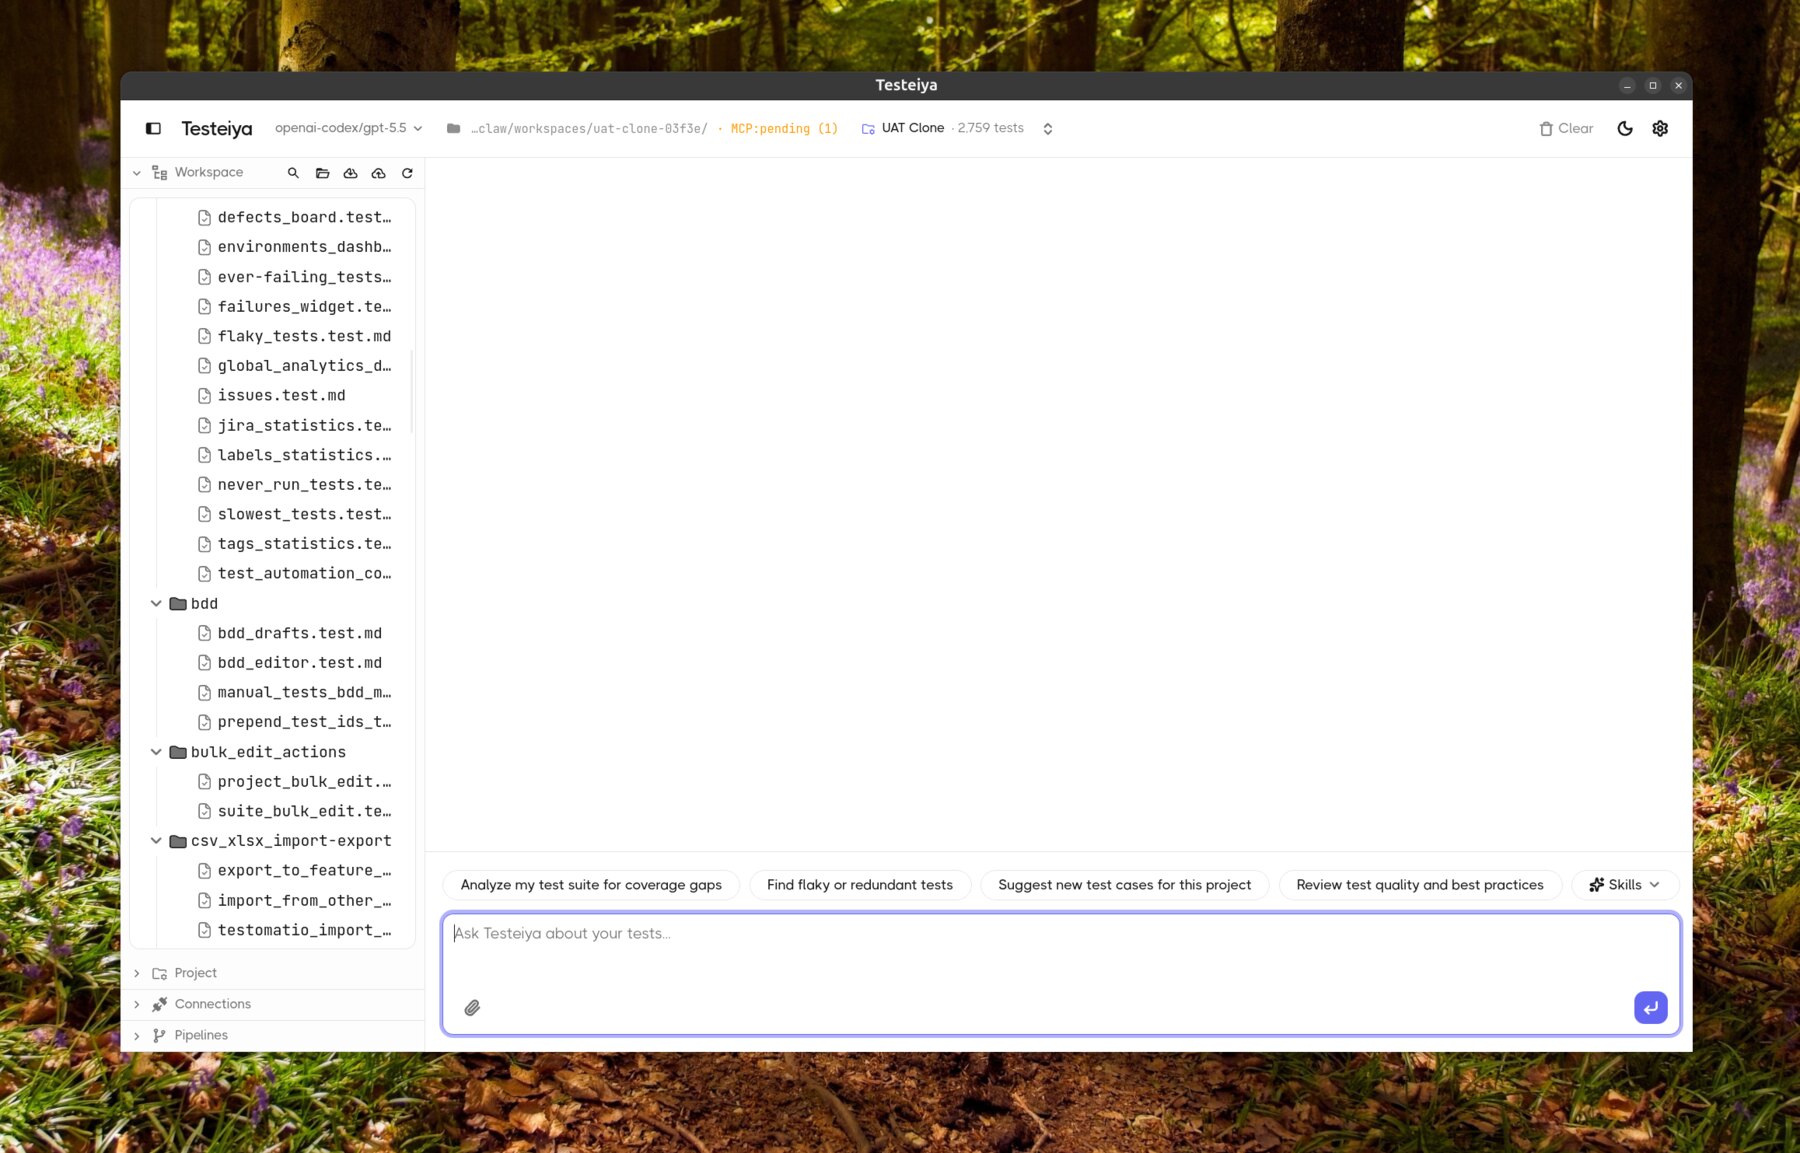Click the send message button
1800x1153 pixels.
pyautogui.click(x=1650, y=1008)
